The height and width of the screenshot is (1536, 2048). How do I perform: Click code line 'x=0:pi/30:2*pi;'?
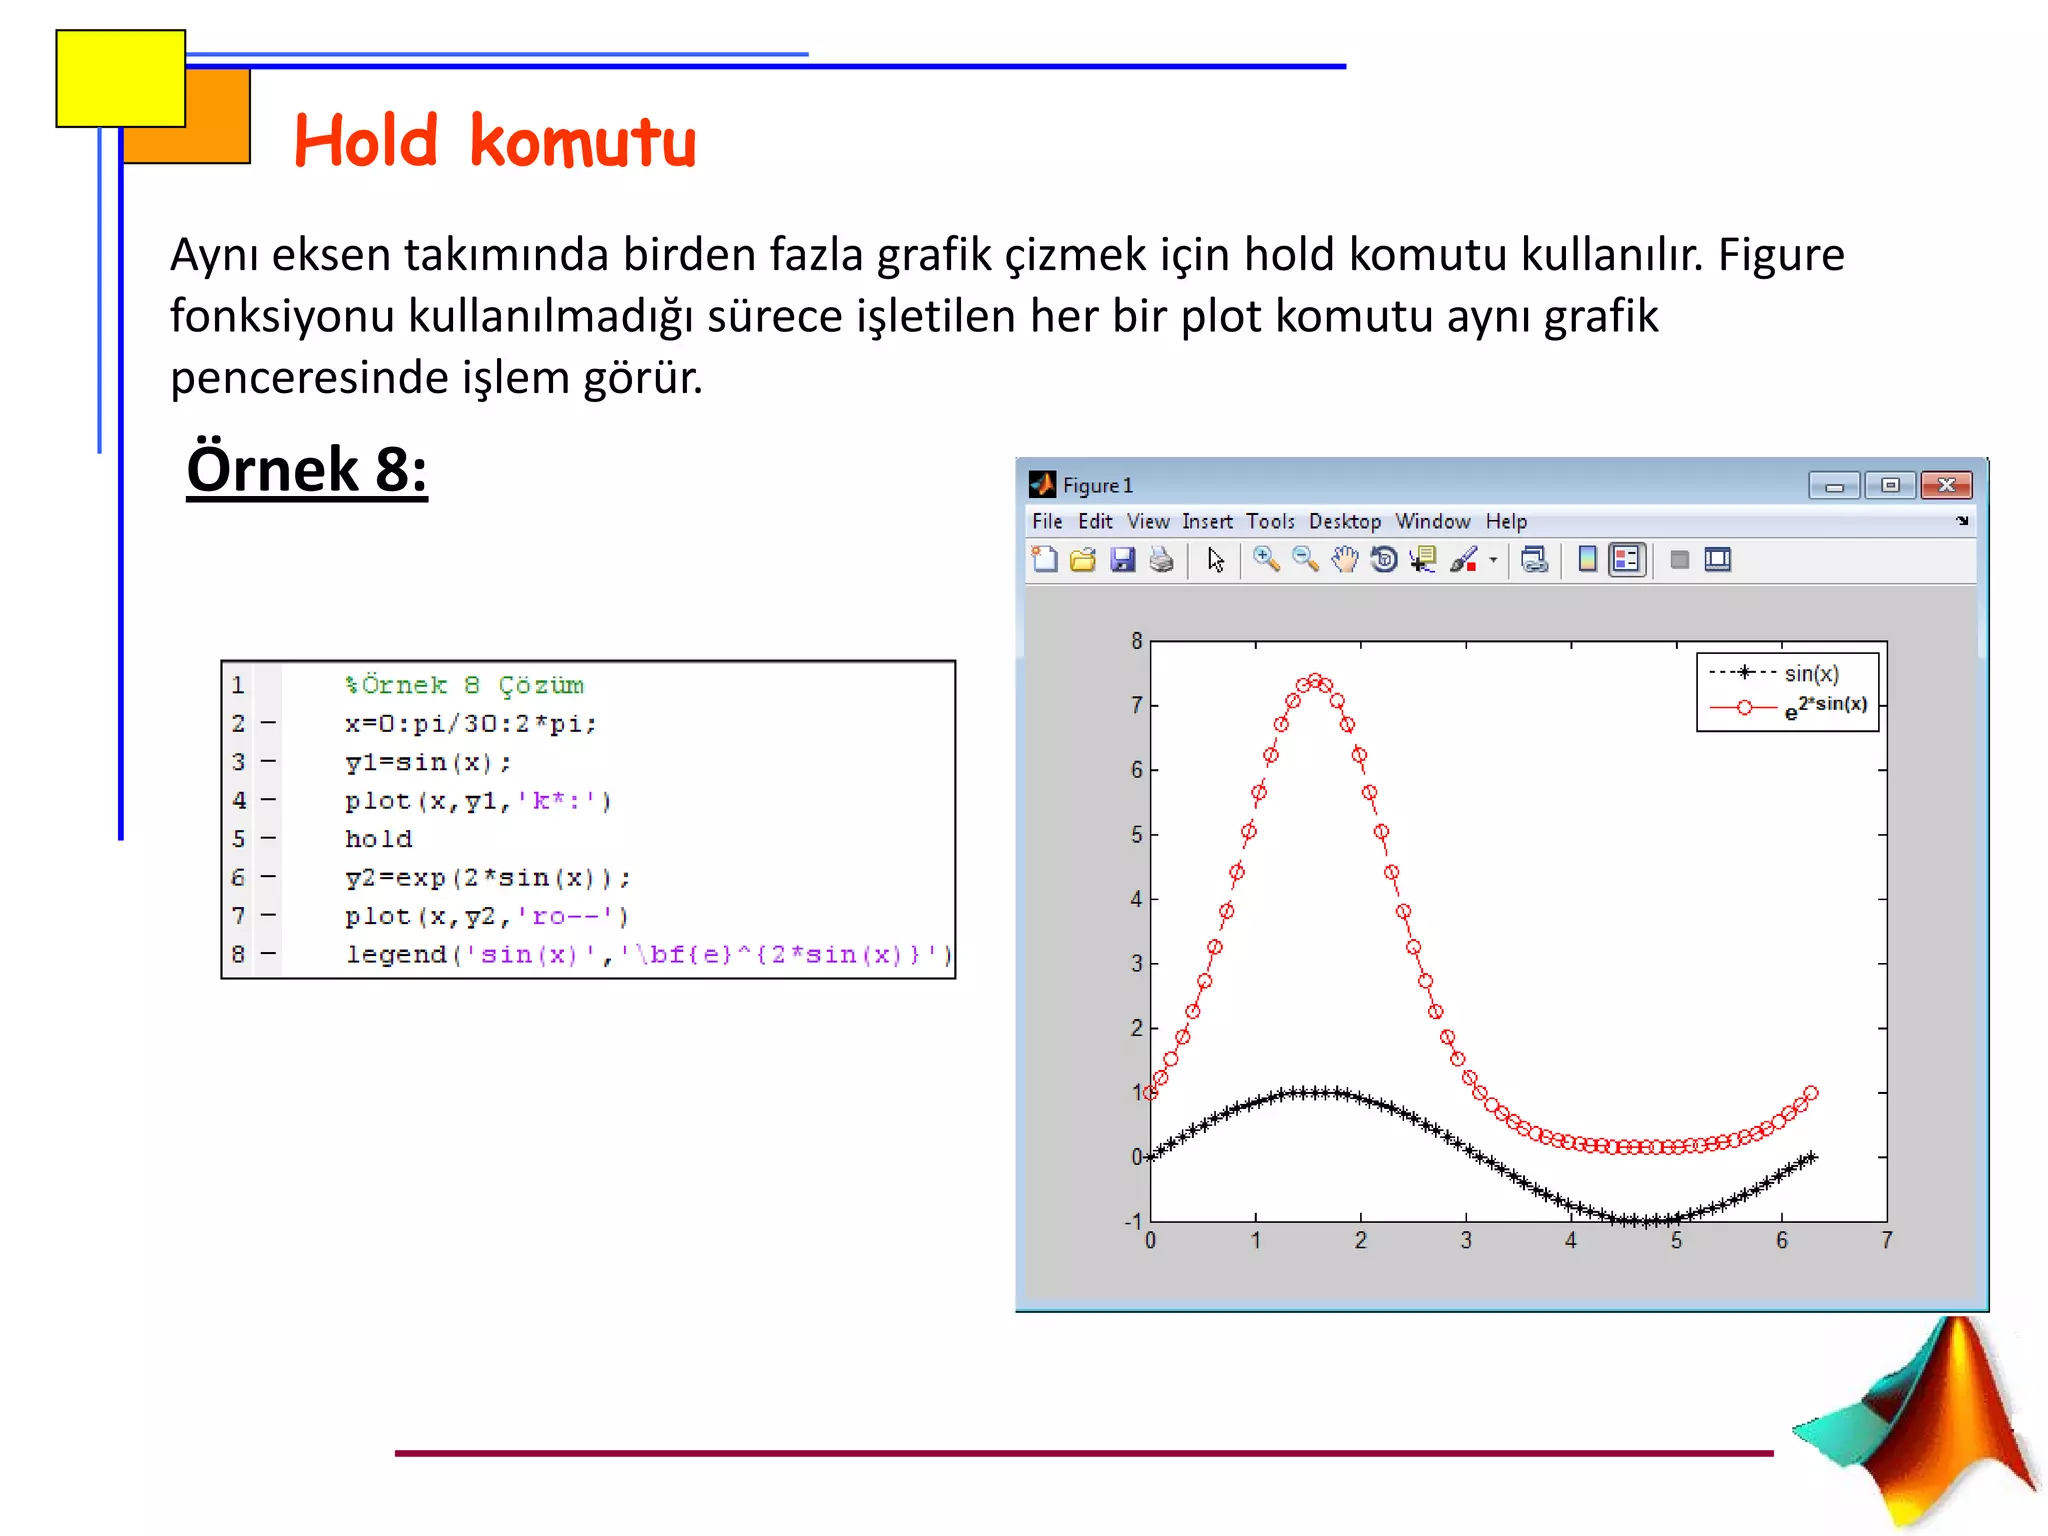coord(470,724)
